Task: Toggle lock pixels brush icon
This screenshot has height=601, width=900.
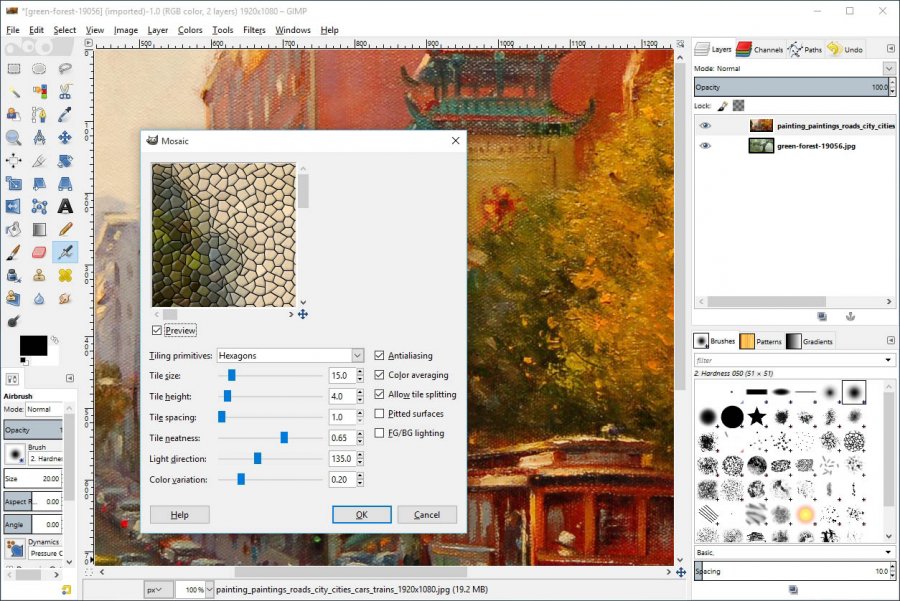Action: point(723,106)
